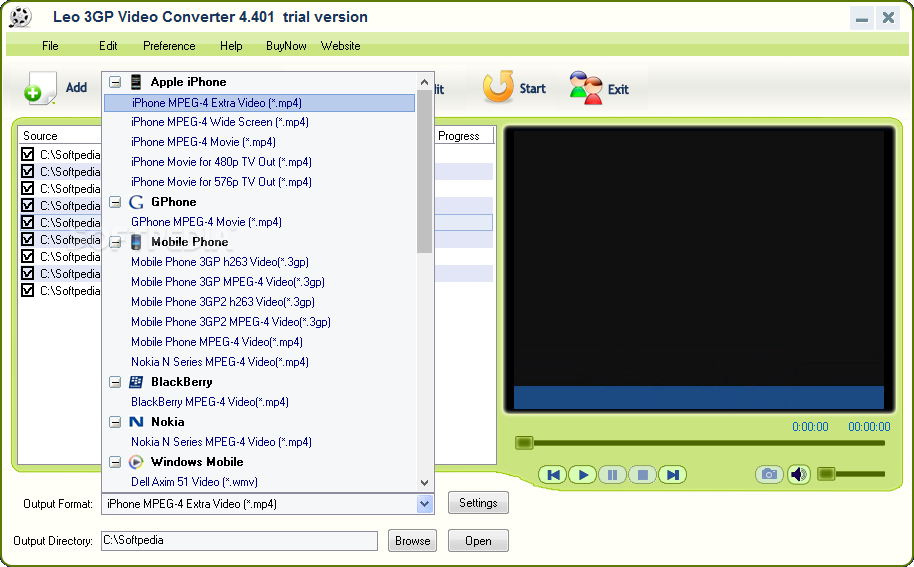Uncheck the seventh source file checkbox
The height and width of the screenshot is (567, 914).
[27, 256]
